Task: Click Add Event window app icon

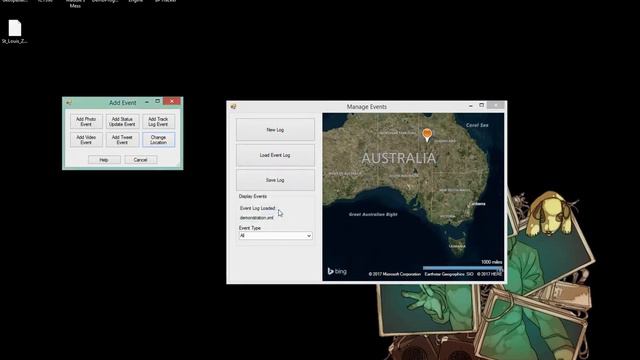Action: point(69,102)
